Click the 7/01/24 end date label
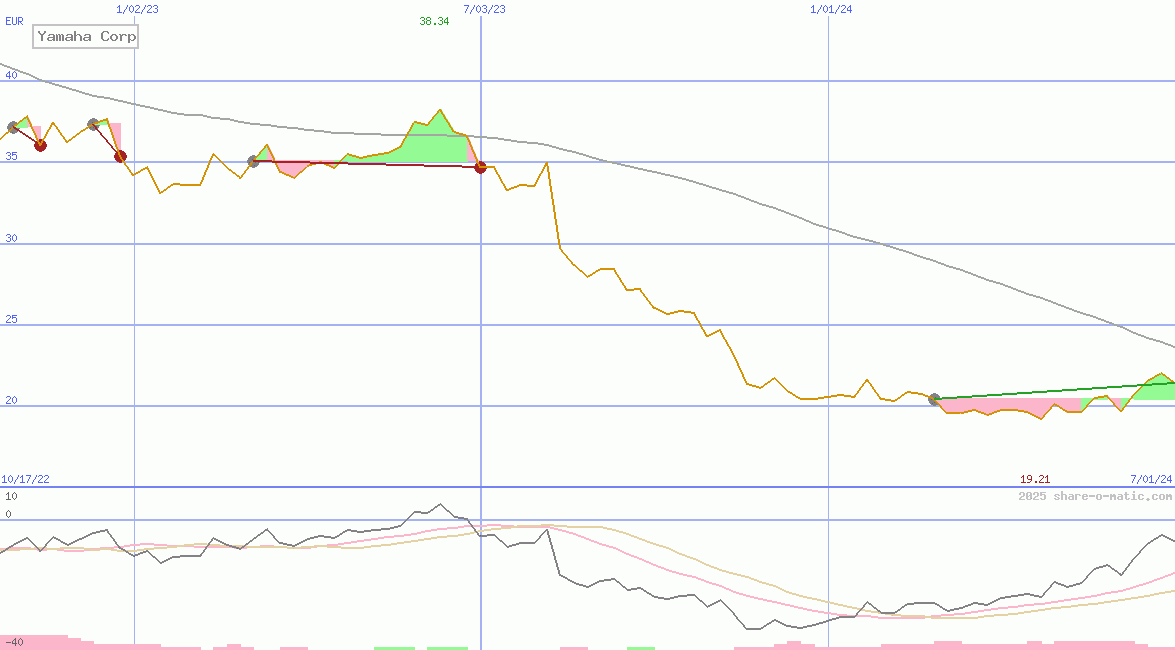The width and height of the screenshot is (1175, 650). pyautogui.click(x=1150, y=480)
